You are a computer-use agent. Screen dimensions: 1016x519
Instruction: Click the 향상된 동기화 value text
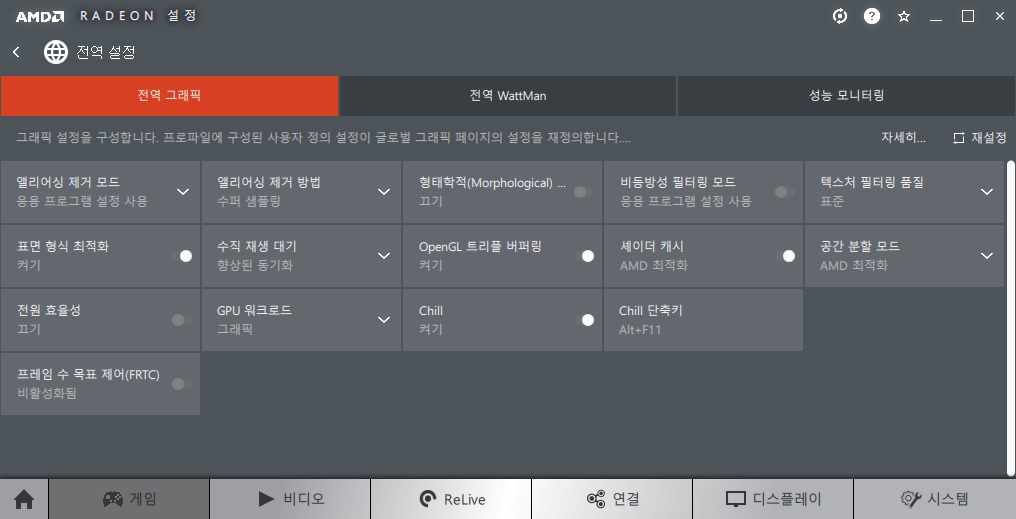click(255, 266)
